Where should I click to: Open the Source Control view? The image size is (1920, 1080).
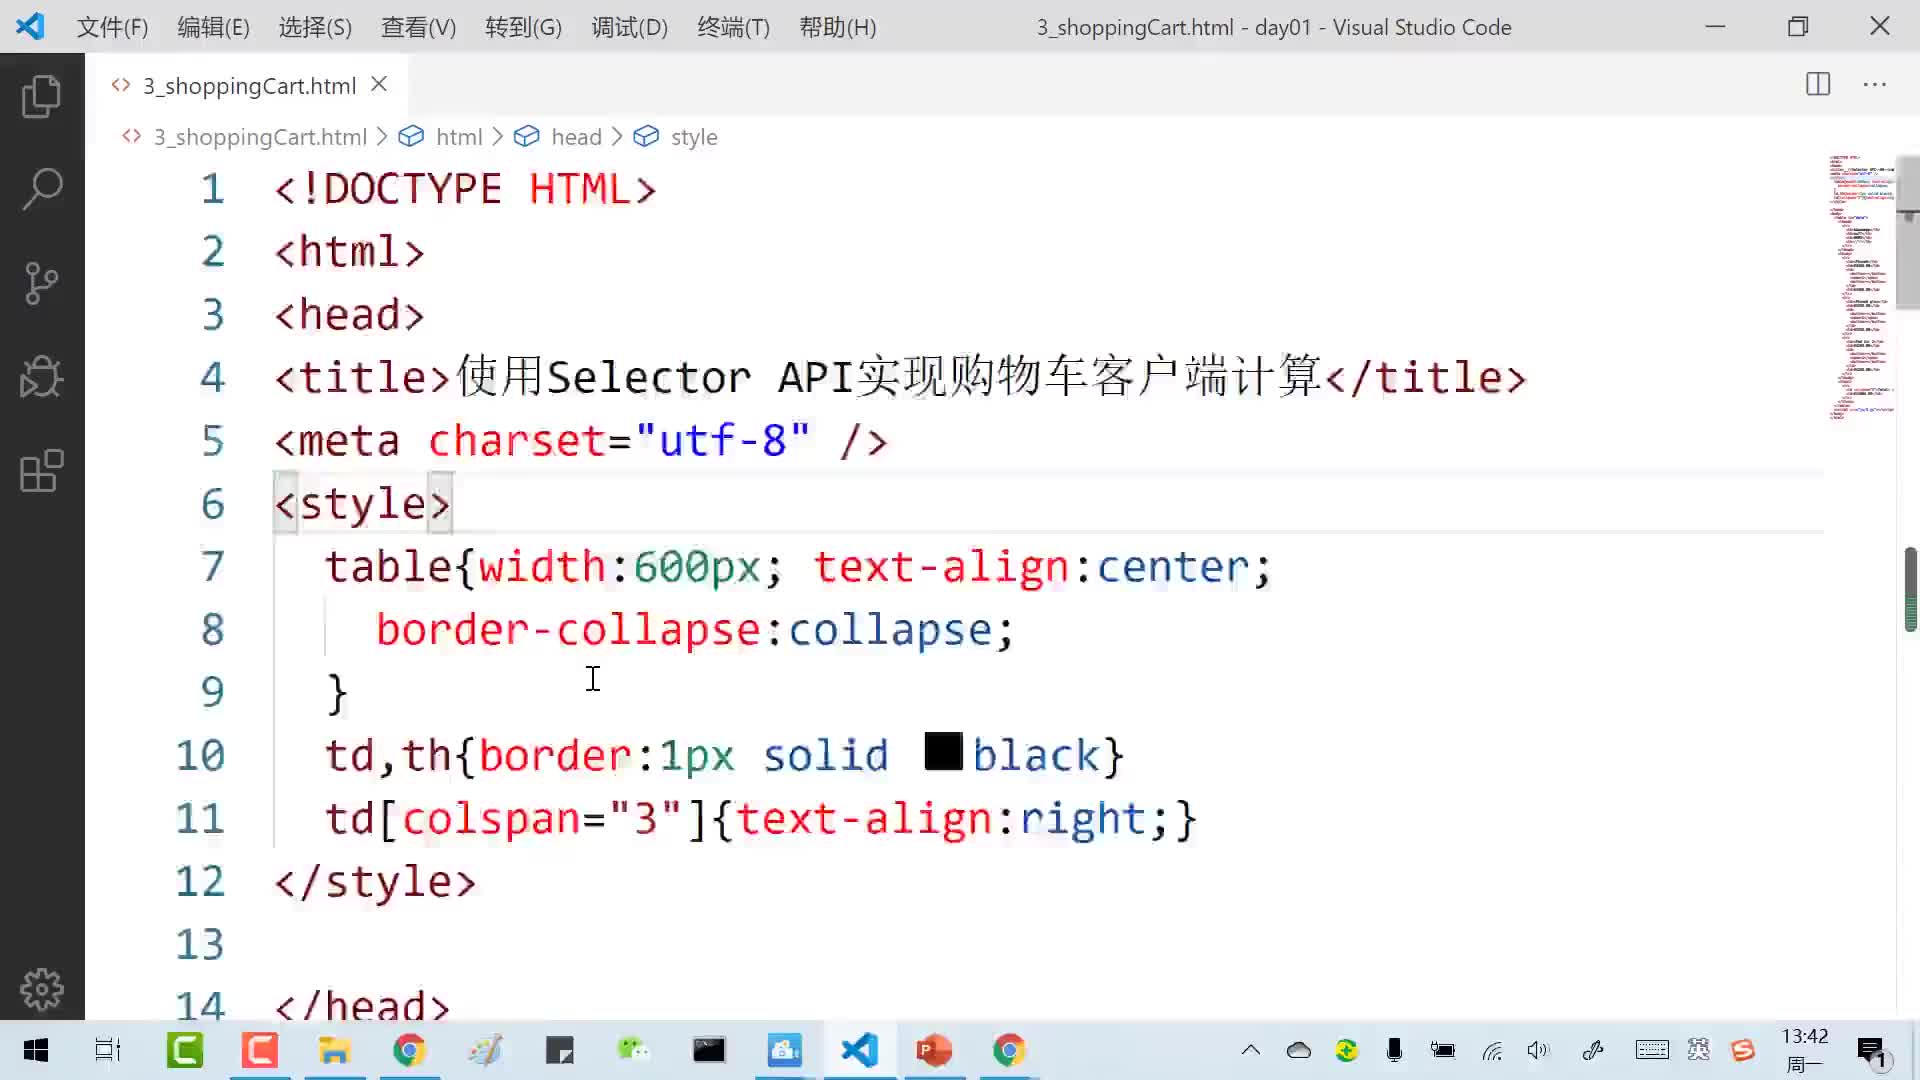pyautogui.click(x=41, y=283)
